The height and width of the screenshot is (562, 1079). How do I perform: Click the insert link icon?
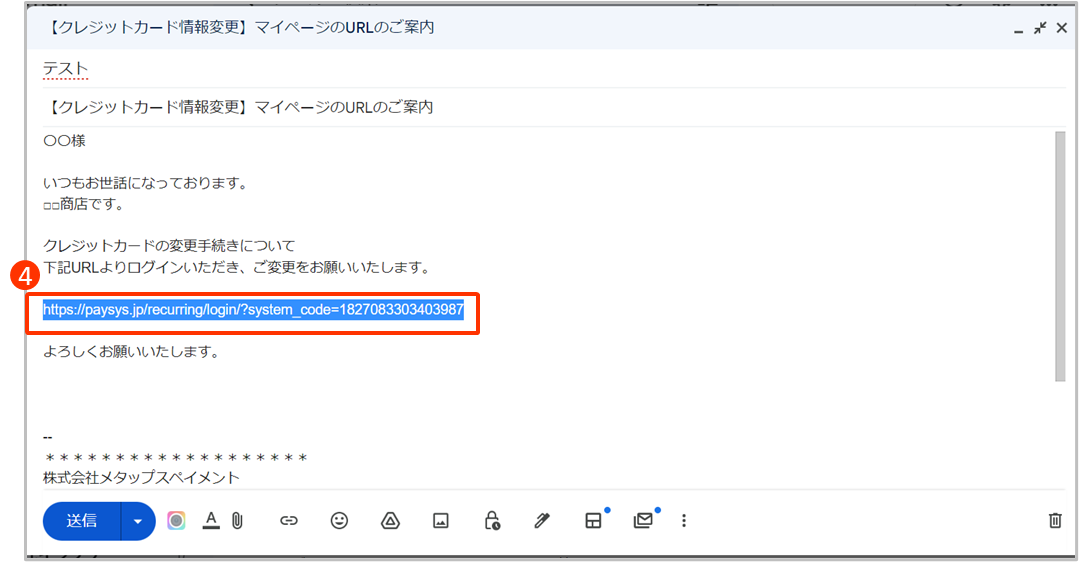click(289, 521)
